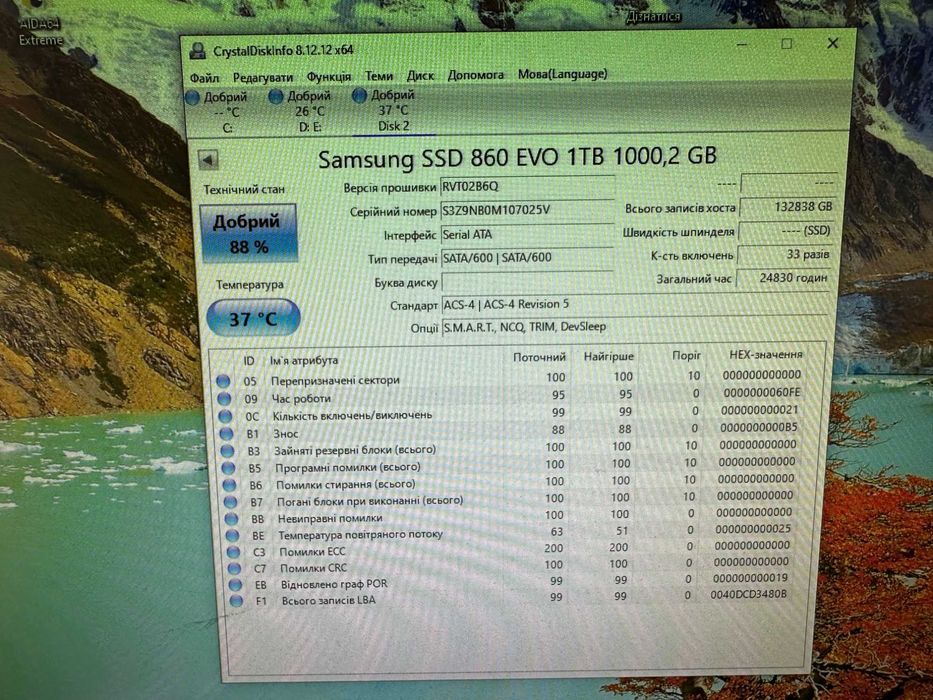Select HEX value 000000000025
This screenshot has width=933, height=700.
pyautogui.click(x=753, y=529)
